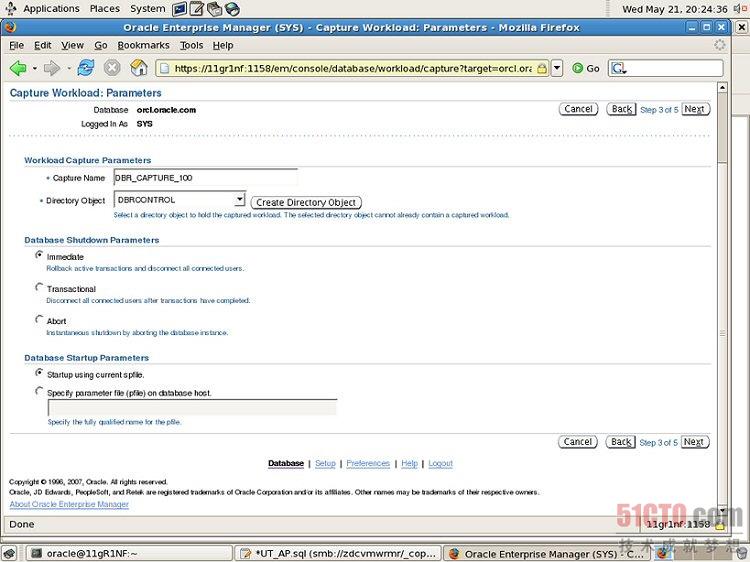This screenshot has width=750, height=562.
Task: Click the Stop loading icon
Action: tap(112, 68)
